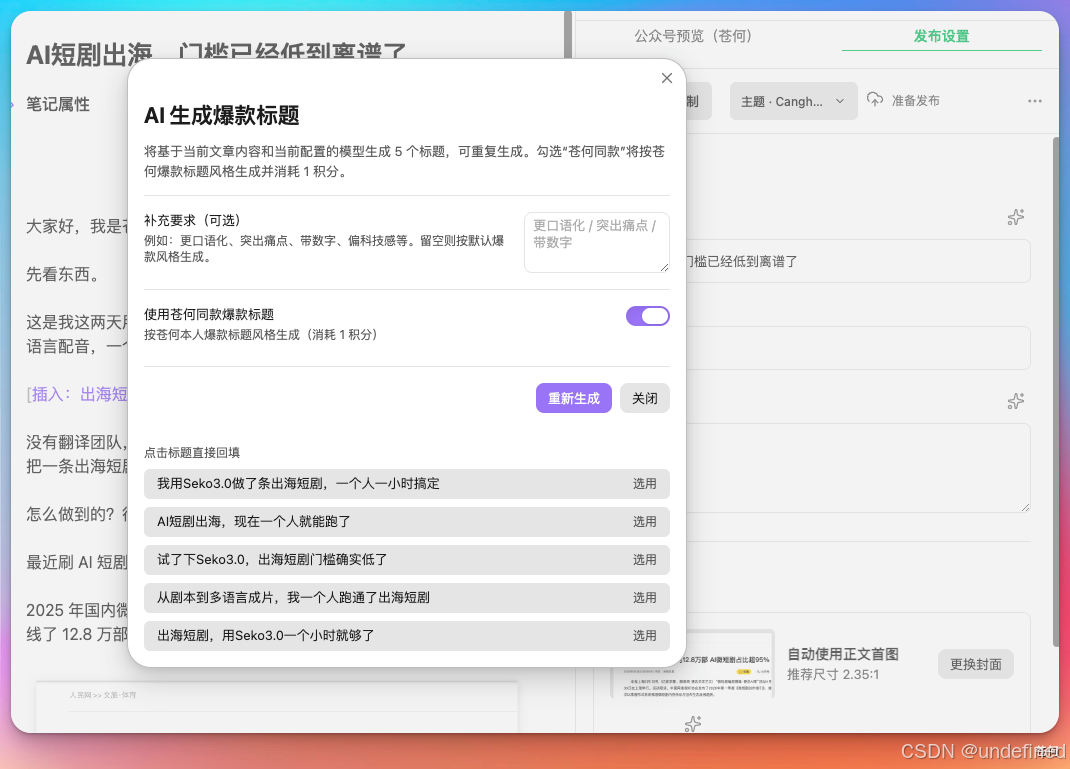This screenshot has height=769, width=1070.
Task: Click the empty input below the title field
Action: (857, 348)
